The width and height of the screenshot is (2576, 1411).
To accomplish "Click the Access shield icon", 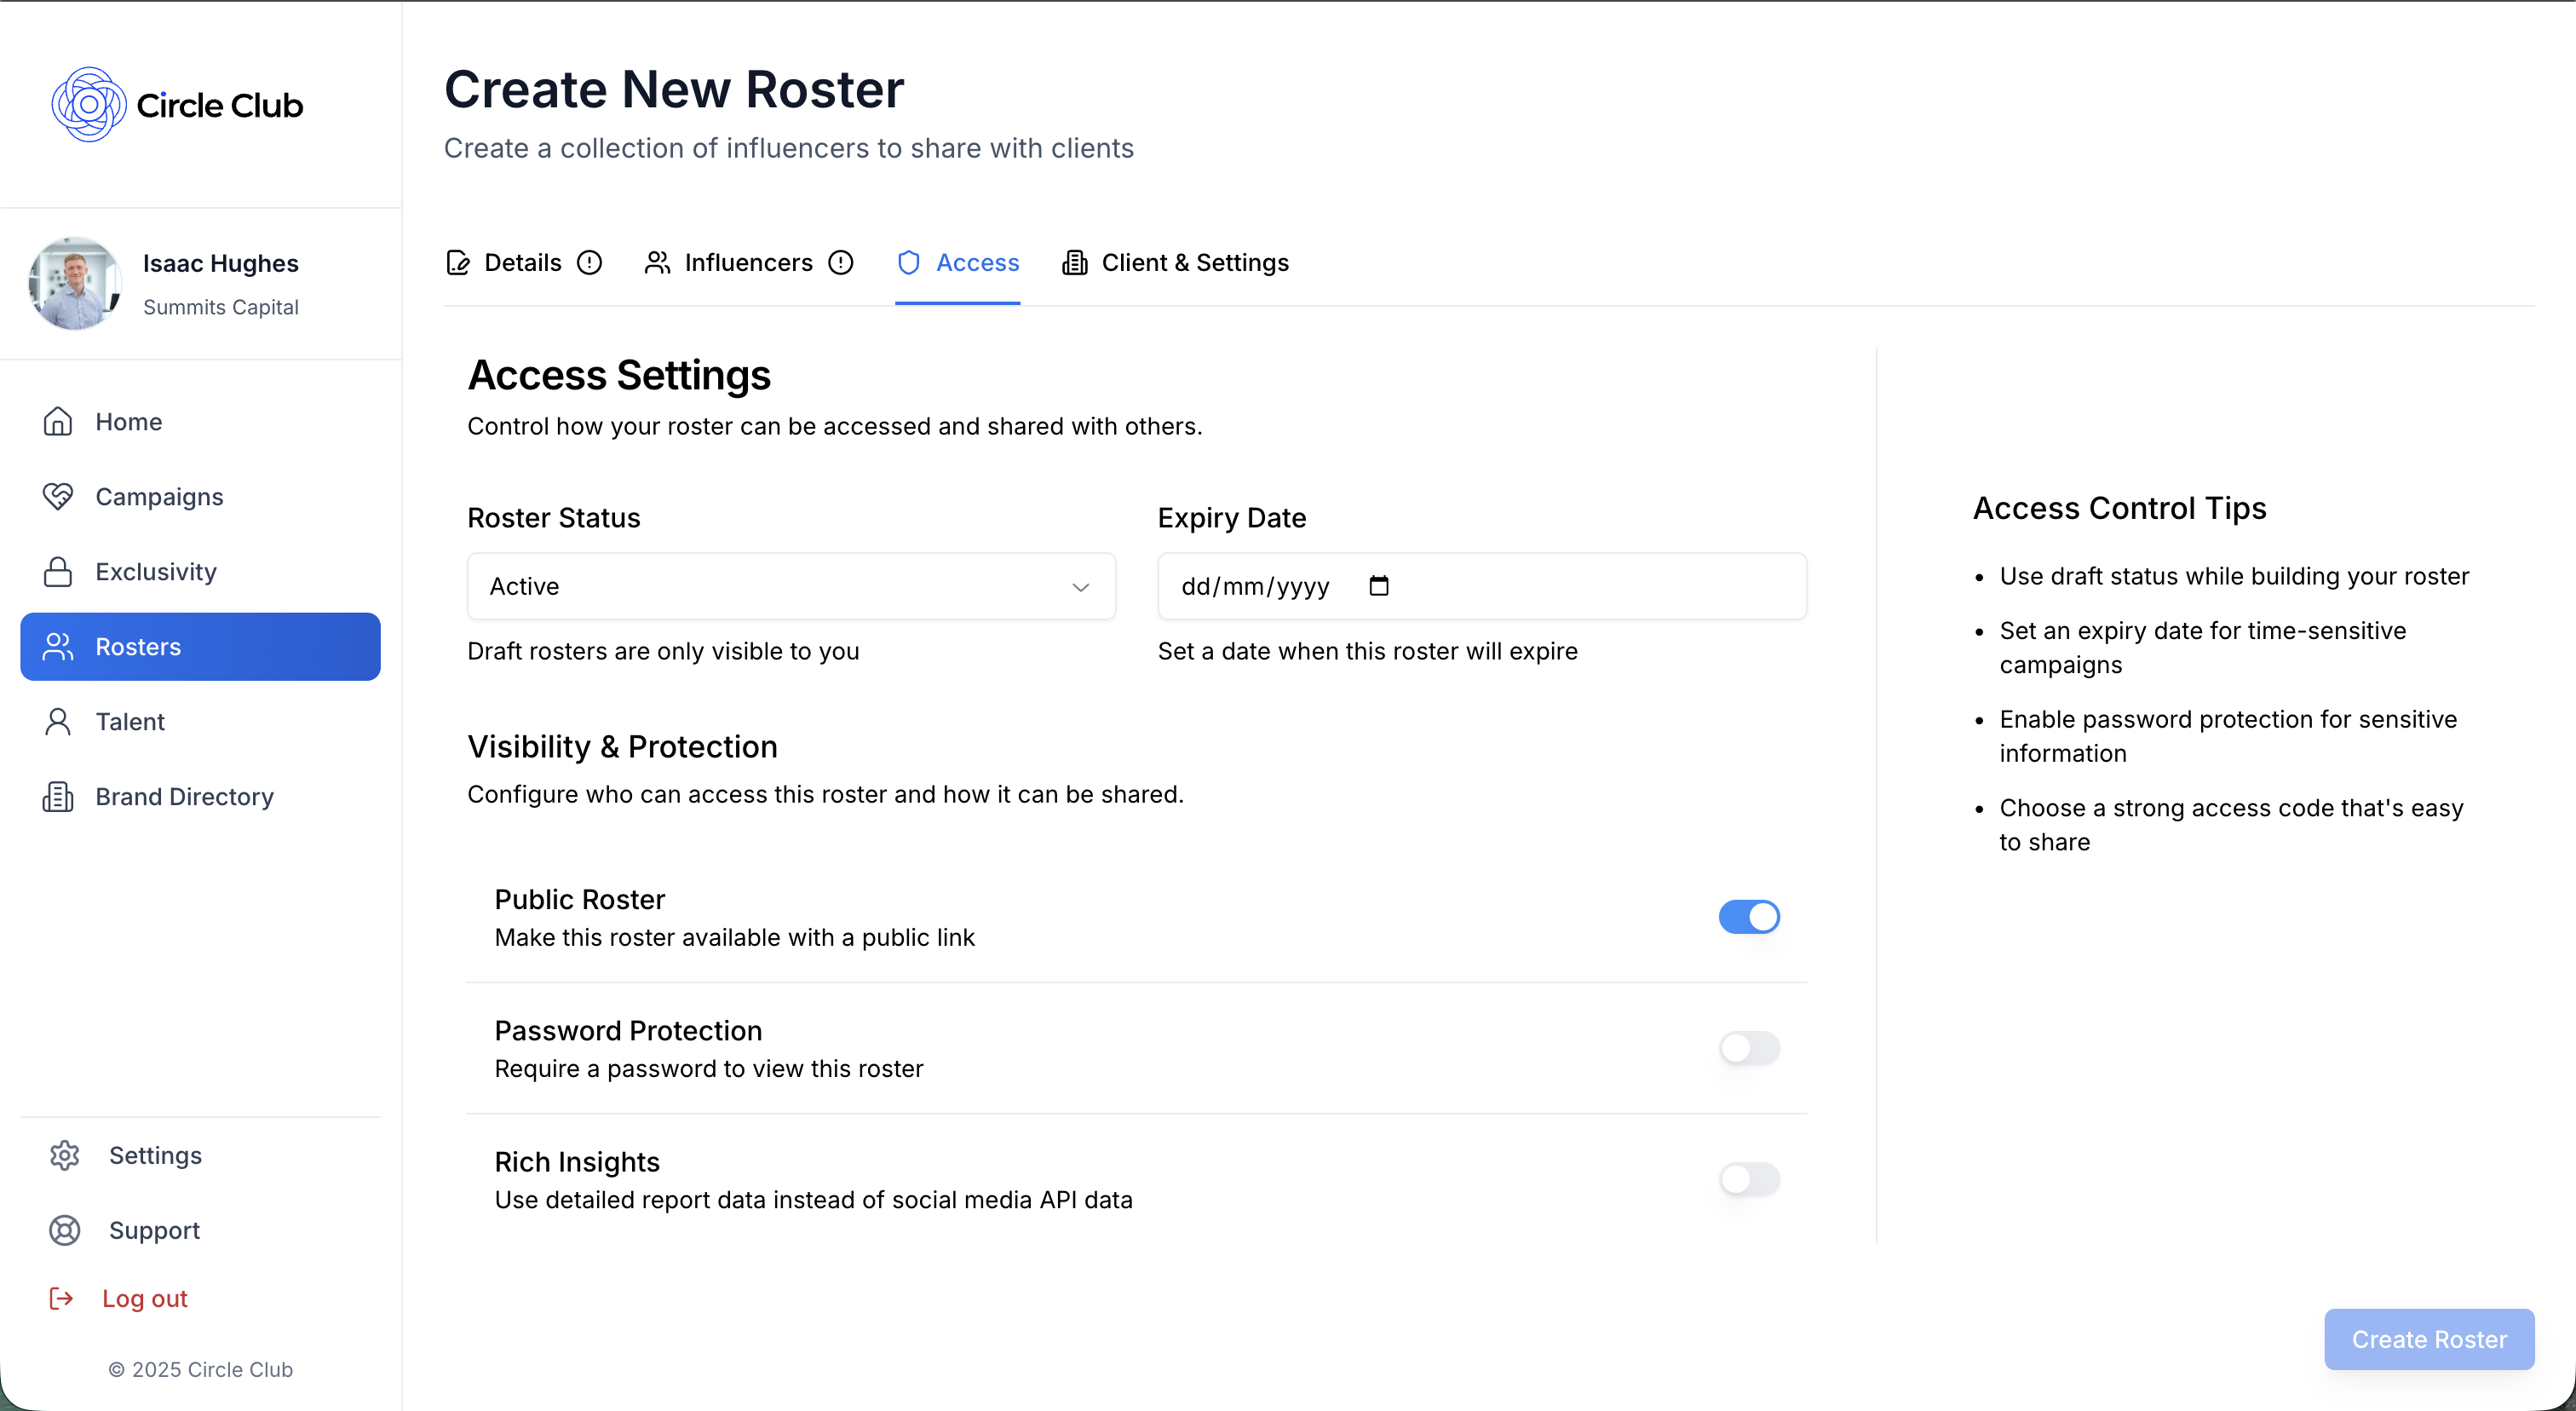I will pyautogui.click(x=909, y=262).
